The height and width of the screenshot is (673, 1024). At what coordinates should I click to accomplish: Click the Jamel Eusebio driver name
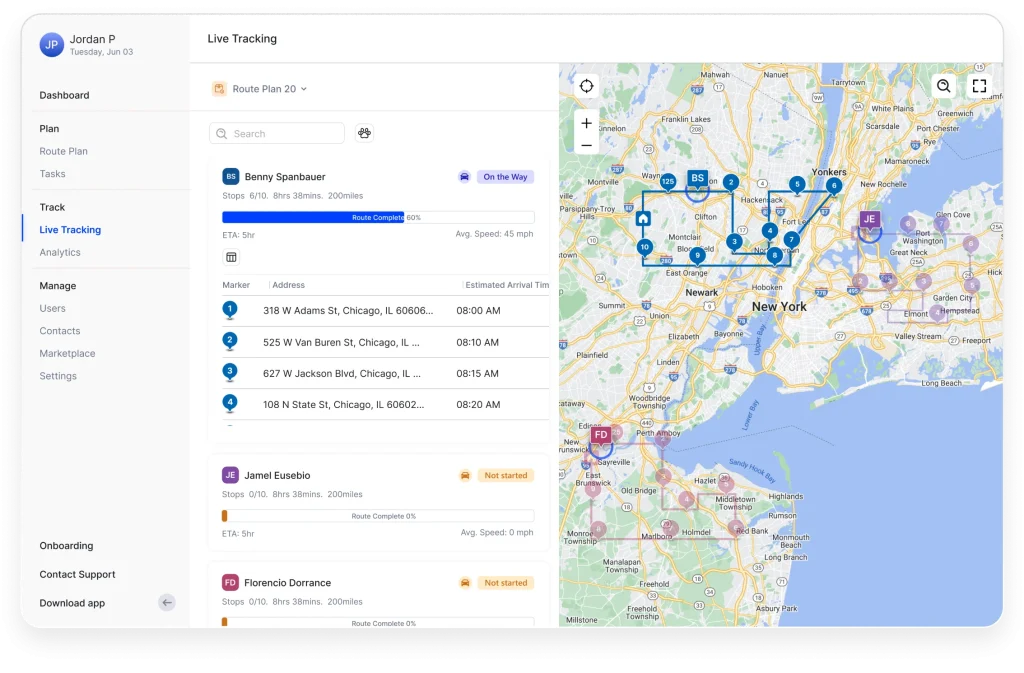click(277, 475)
